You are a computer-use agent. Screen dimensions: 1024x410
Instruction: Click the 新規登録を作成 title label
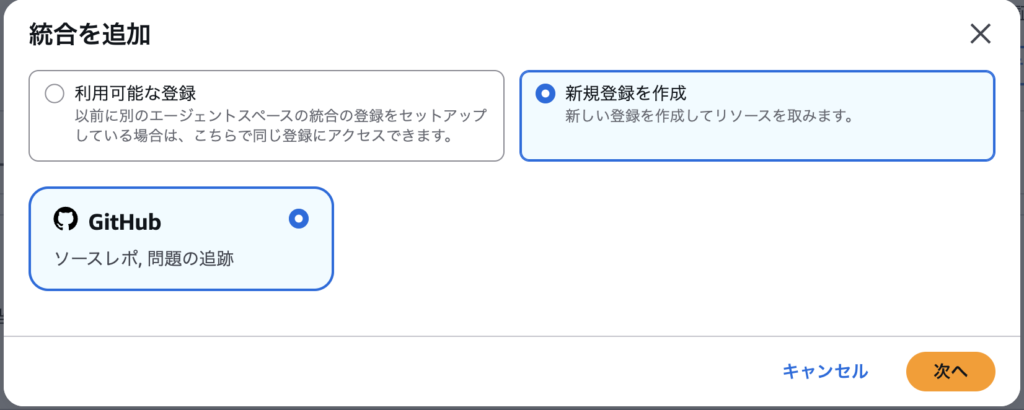click(x=625, y=93)
